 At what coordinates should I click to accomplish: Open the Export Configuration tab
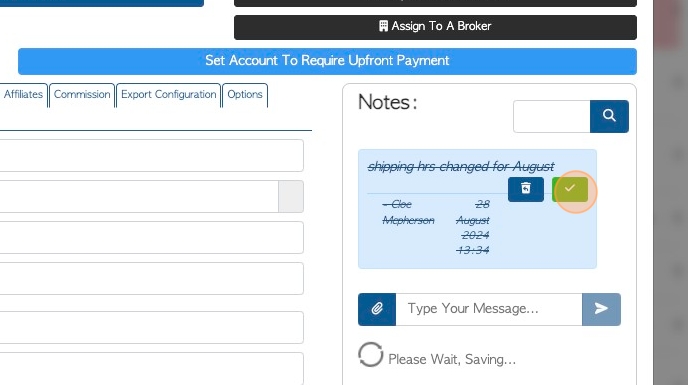click(168, 95)
